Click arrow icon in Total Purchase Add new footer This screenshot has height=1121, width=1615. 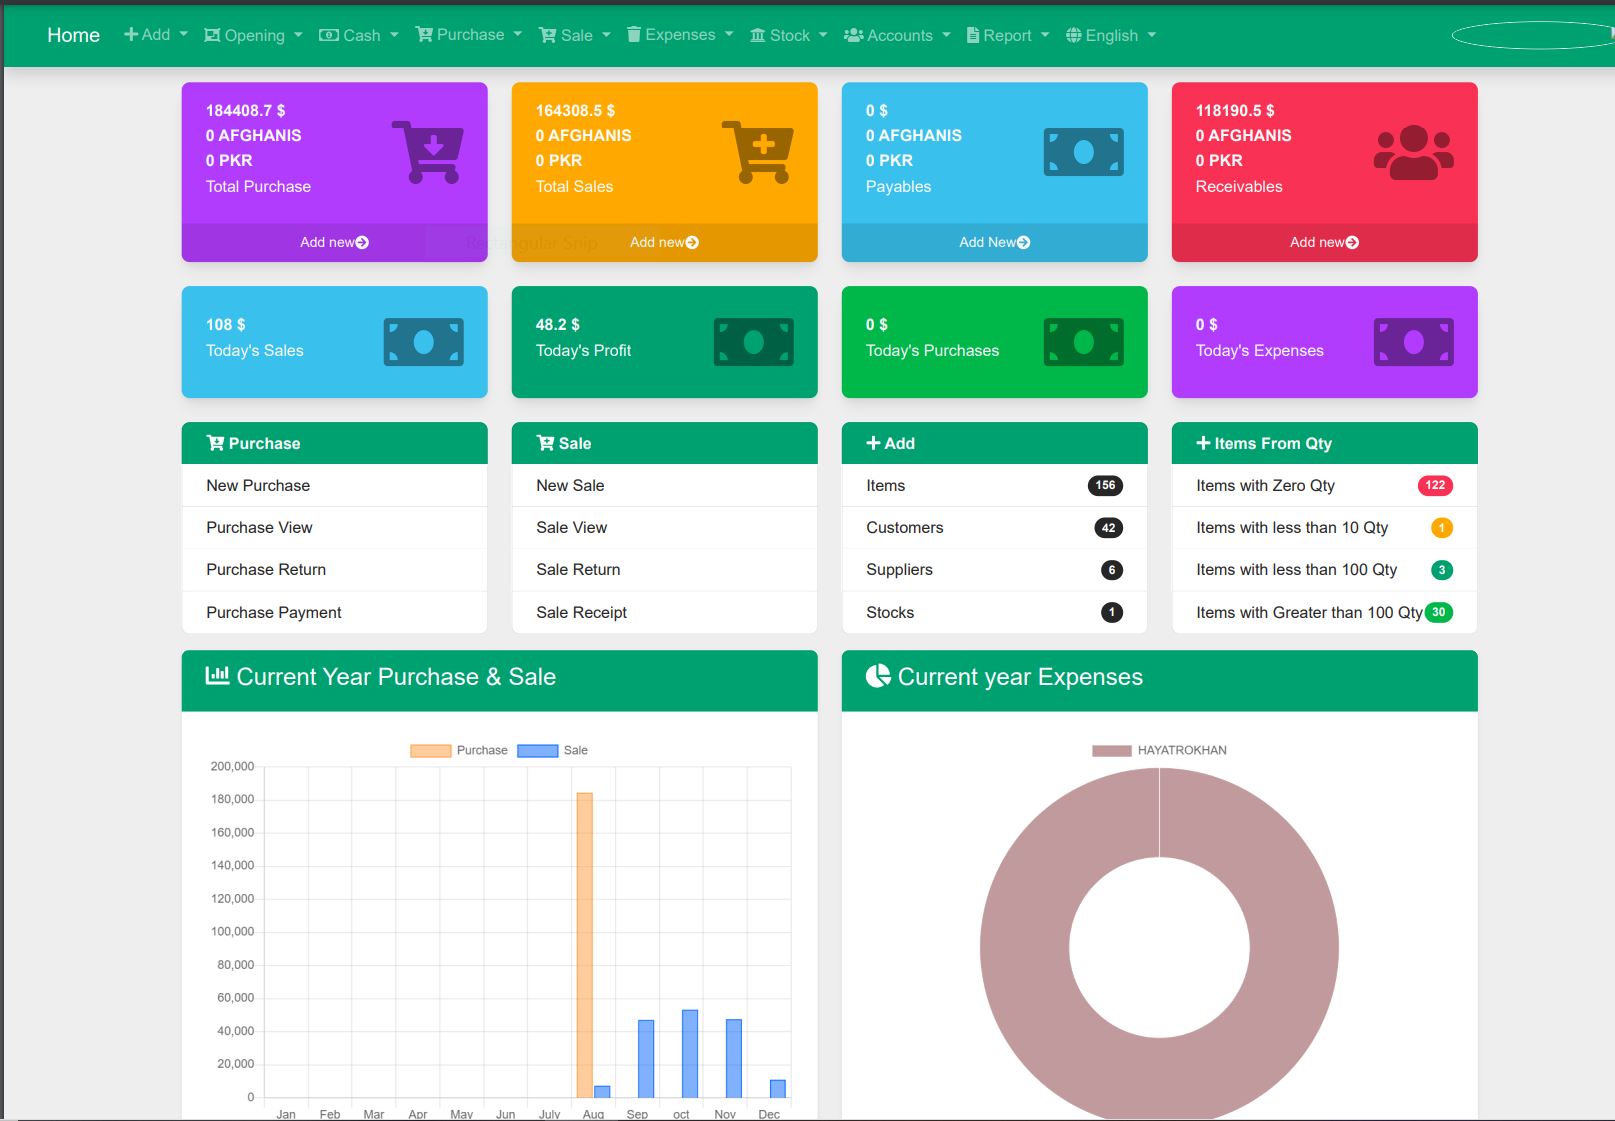pos(362,242)
